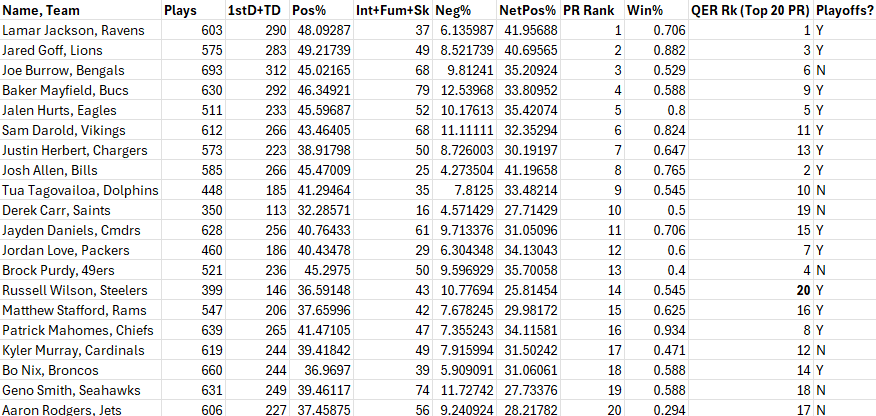The image size is (876, 416).
Task: Select the Jared Goff, Lions cell
Action: point(81,50)
